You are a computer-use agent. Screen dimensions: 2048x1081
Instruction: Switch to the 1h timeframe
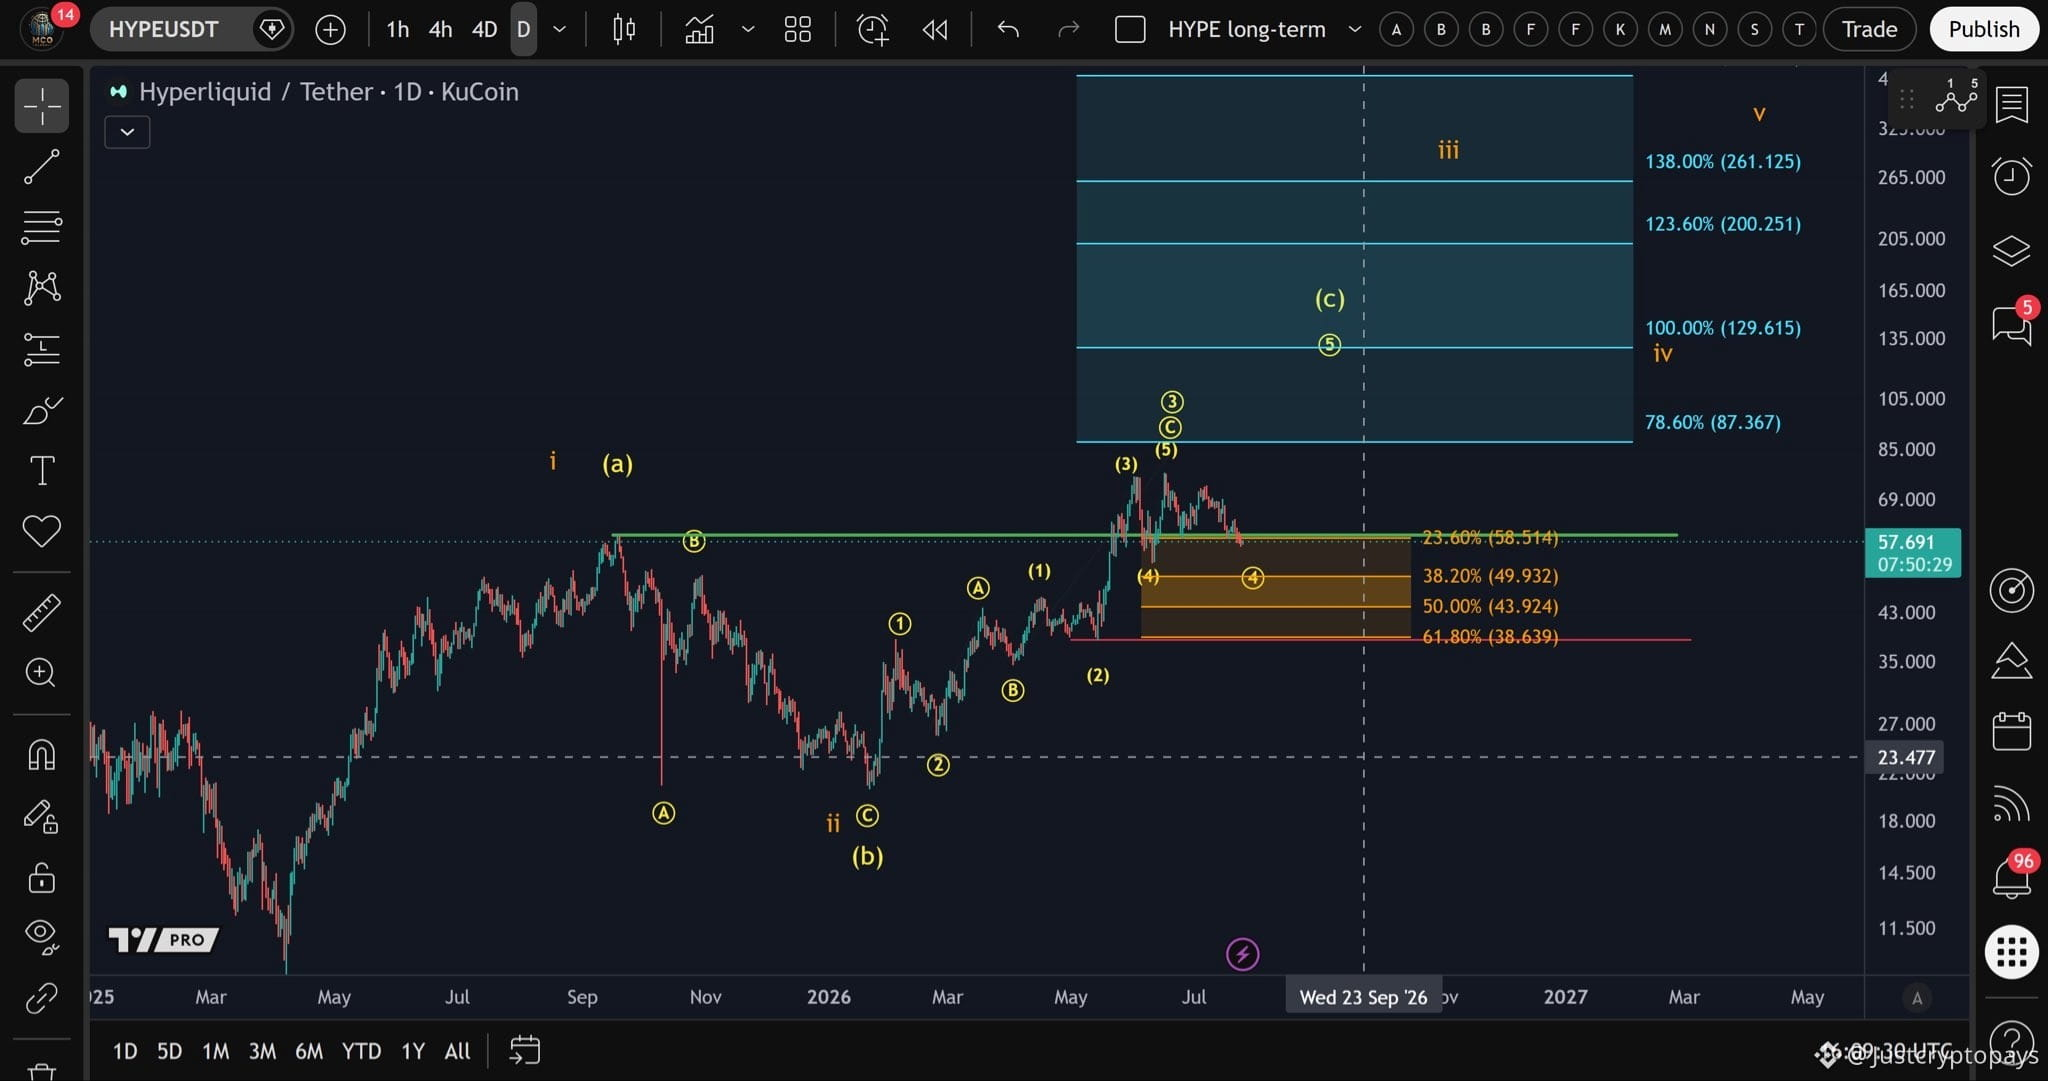coord(398,30)
